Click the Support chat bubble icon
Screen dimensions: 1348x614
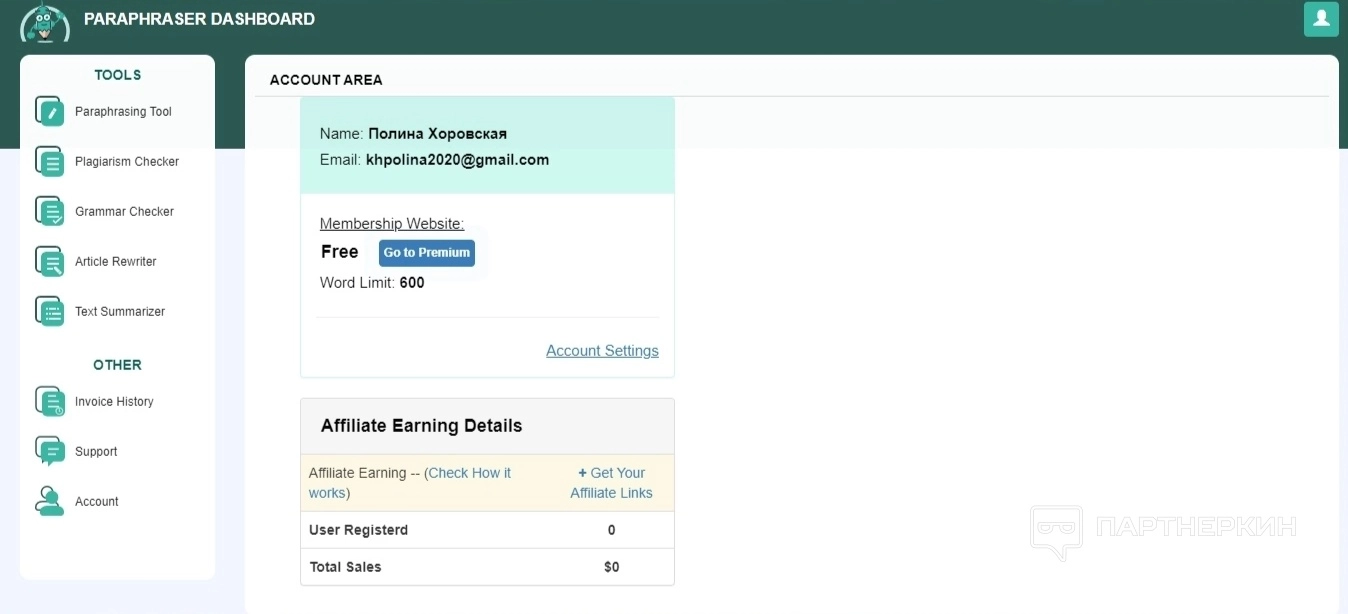pos(50,451)
